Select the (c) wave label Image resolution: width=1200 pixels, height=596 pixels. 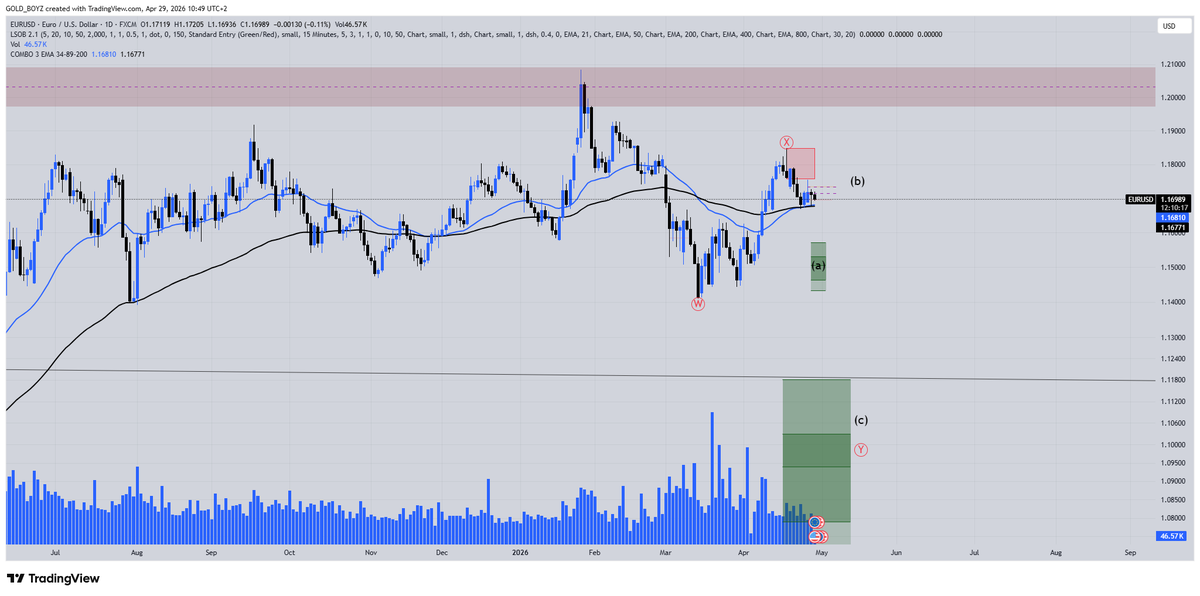(861, 421)
